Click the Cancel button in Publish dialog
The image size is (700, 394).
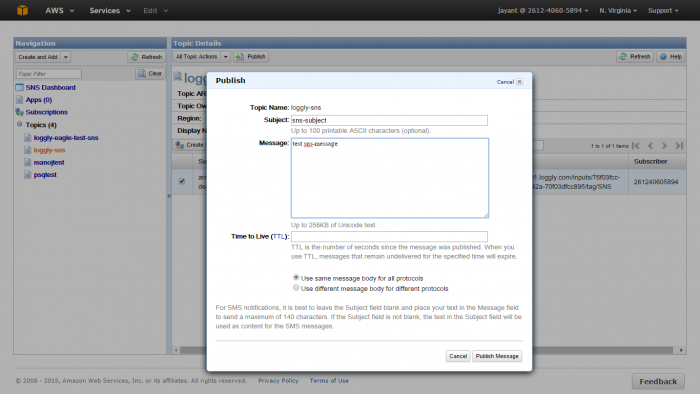(x=458, y=356)
